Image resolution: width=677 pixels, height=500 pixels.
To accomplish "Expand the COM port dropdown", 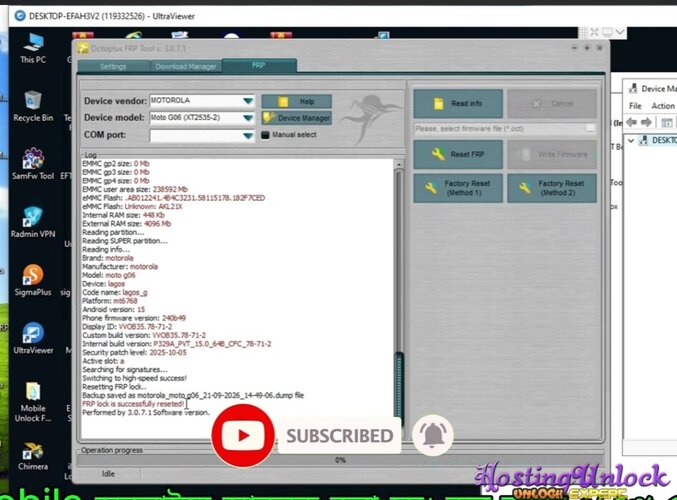I will pos(248,136).
